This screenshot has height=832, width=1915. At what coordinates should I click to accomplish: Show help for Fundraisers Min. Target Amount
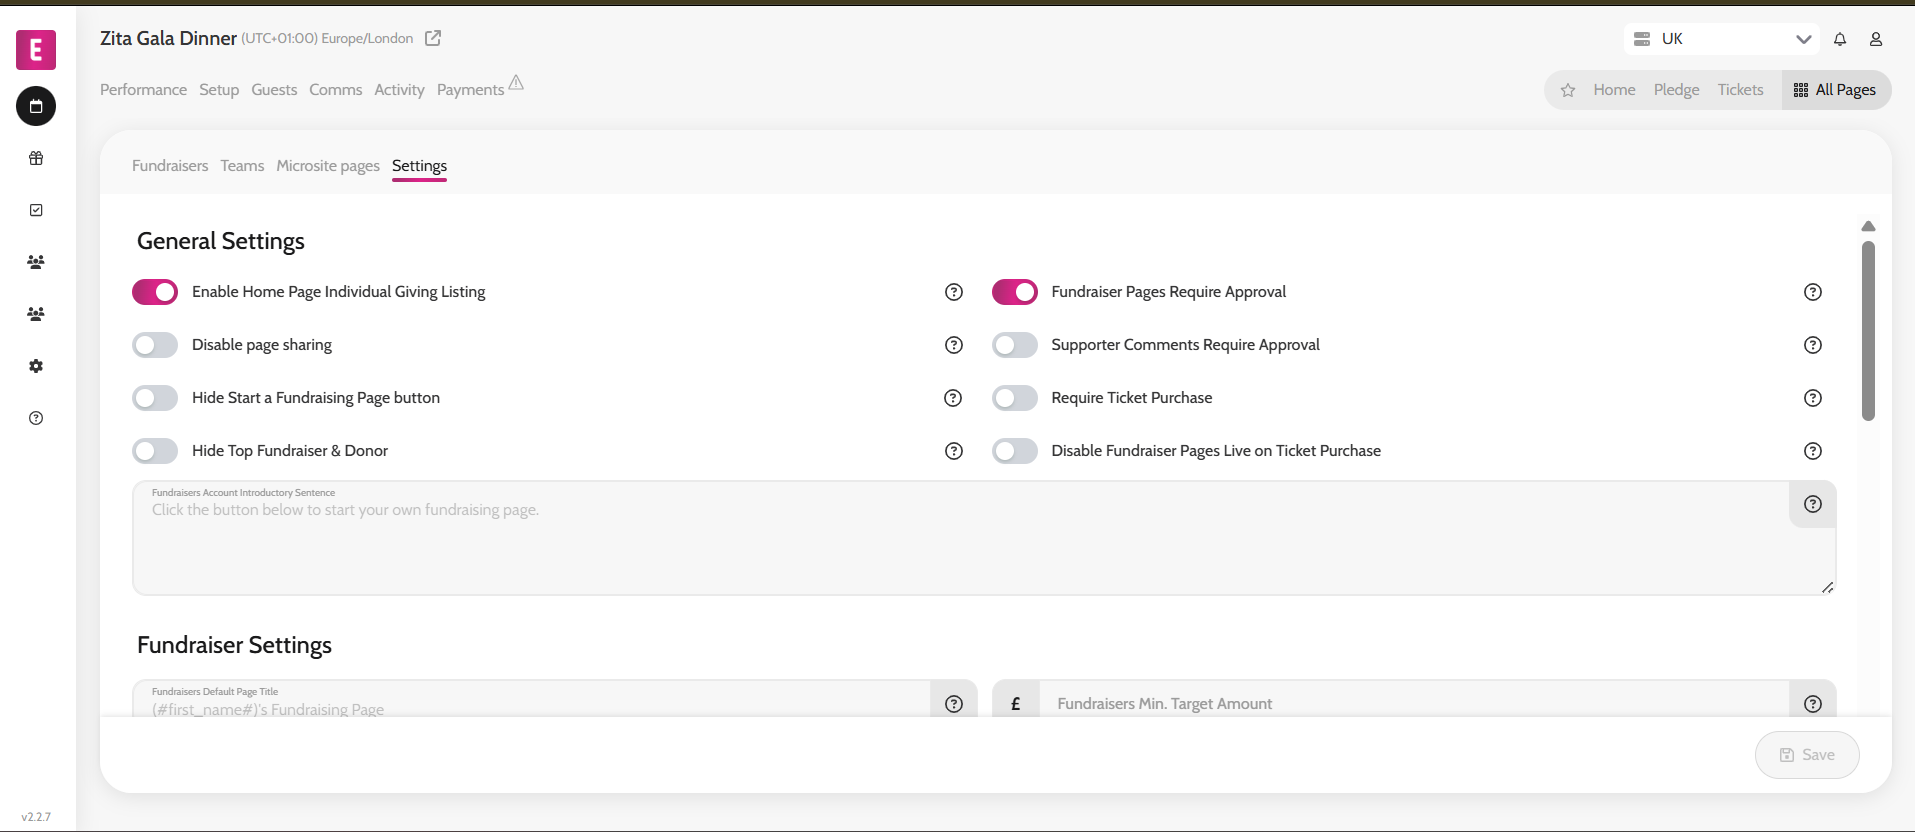click(1813, 703)
